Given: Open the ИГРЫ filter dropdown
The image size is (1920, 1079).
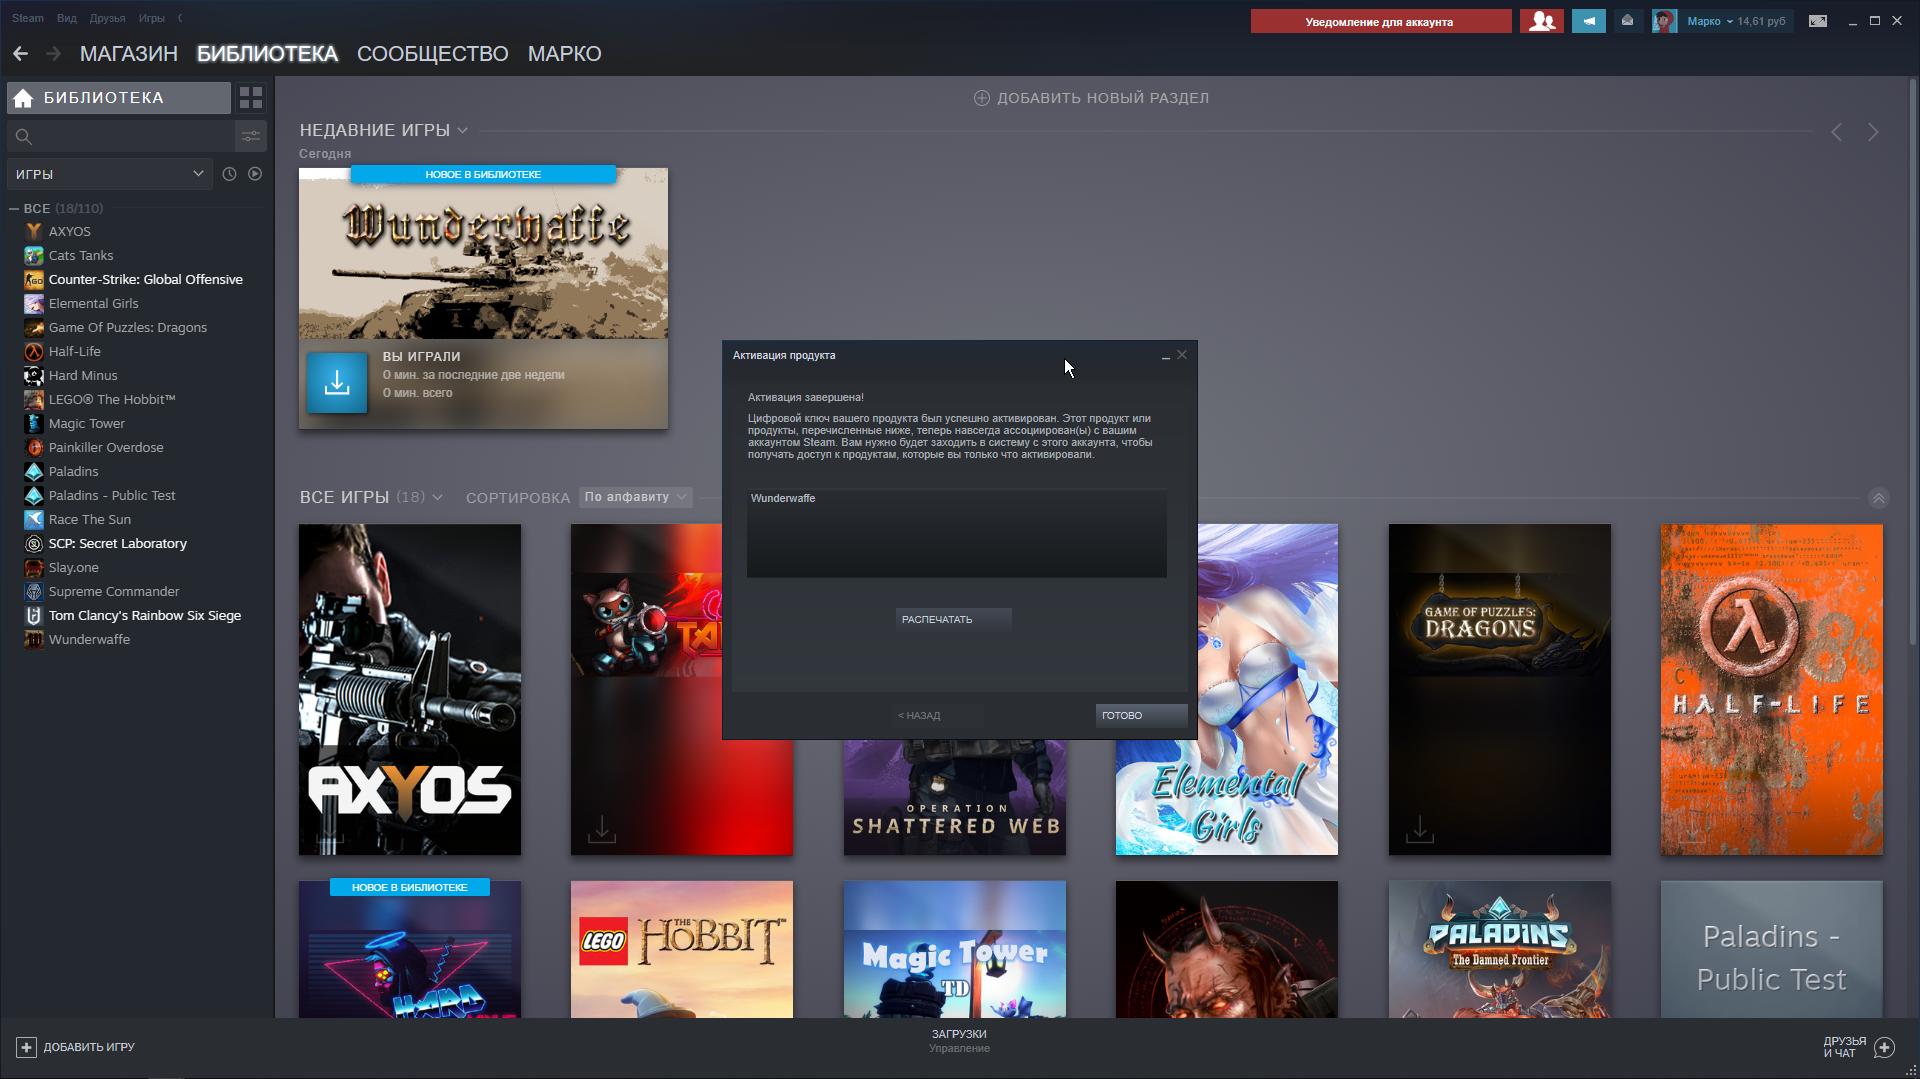Looking at the screenshot, I should click(110, 174).
